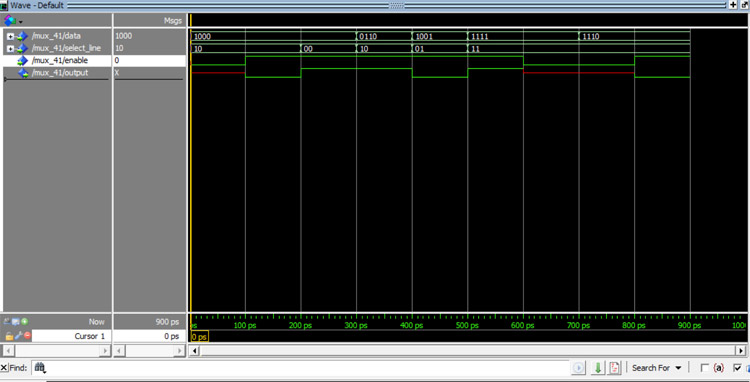Click the Cursor 1 time value 0 ps
This screenshot has width=750, height=382.
point(171,336)
